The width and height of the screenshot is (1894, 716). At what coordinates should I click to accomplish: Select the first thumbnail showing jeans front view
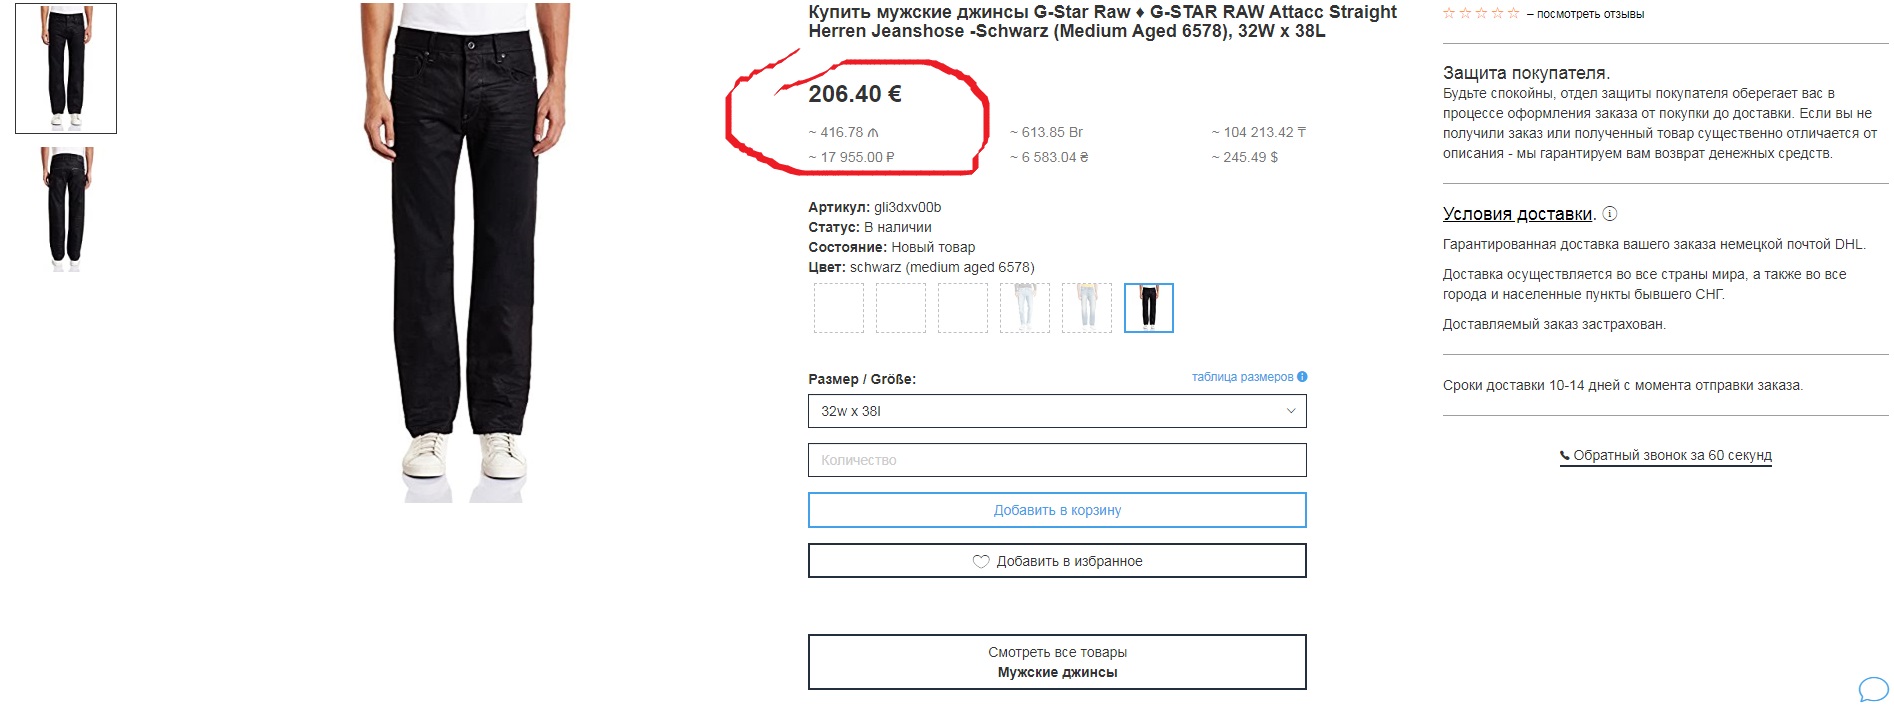coord(66,69)
